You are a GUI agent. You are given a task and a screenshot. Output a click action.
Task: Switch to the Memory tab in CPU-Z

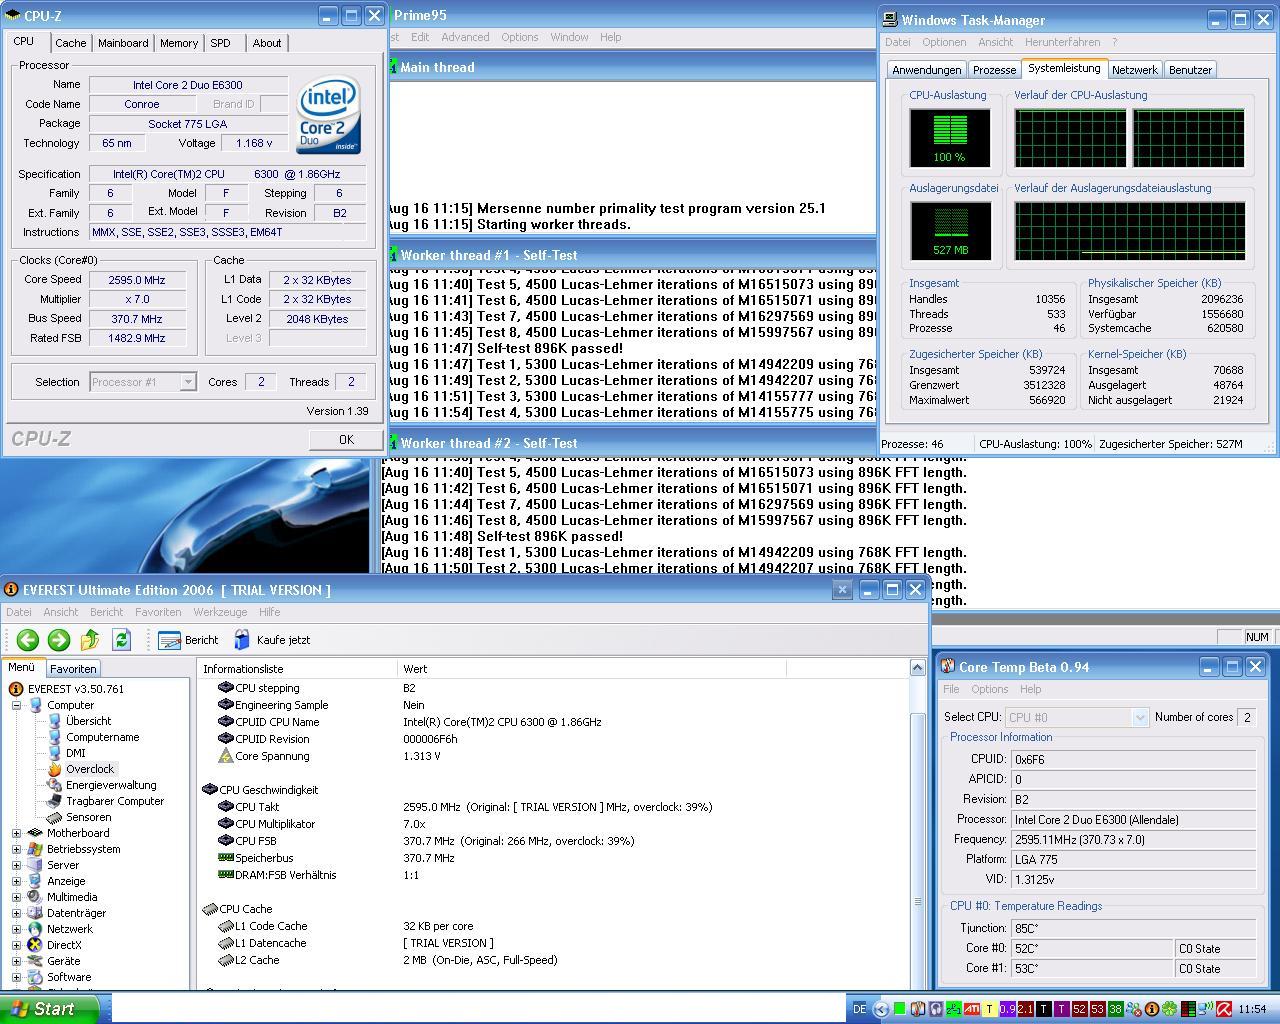coord(179,43)
